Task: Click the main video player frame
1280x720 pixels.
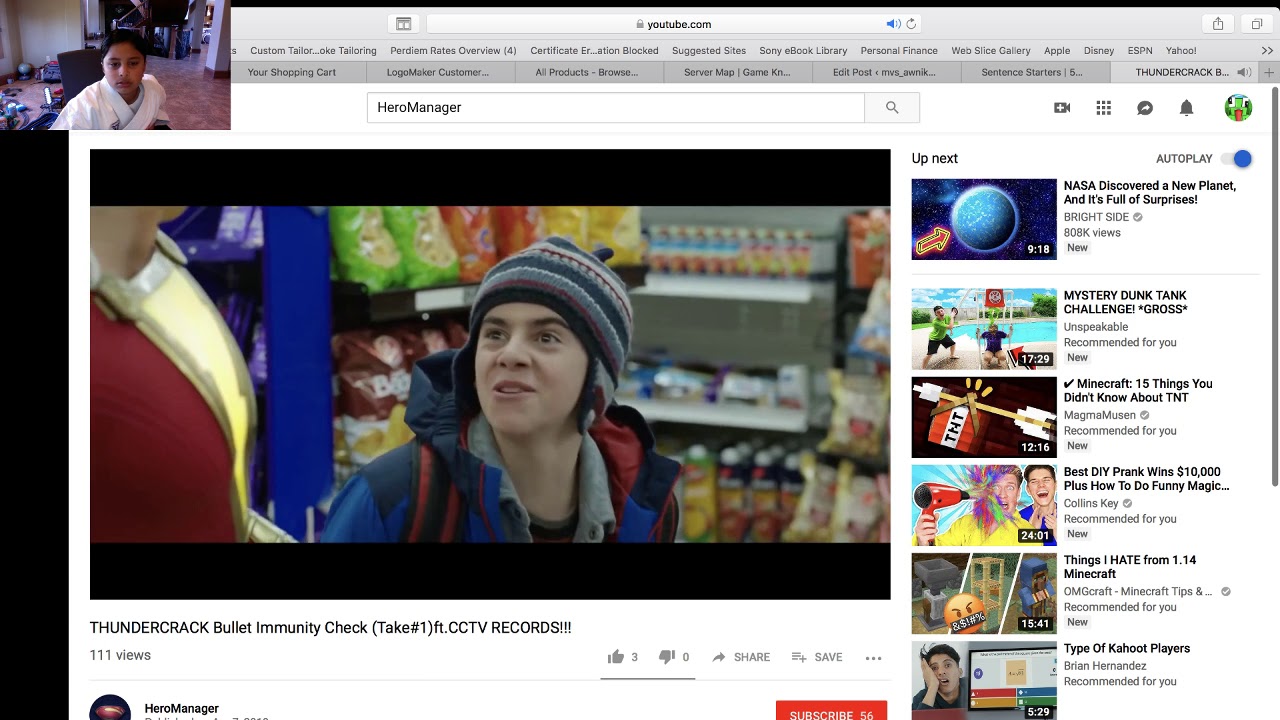Action: (490, 374)
